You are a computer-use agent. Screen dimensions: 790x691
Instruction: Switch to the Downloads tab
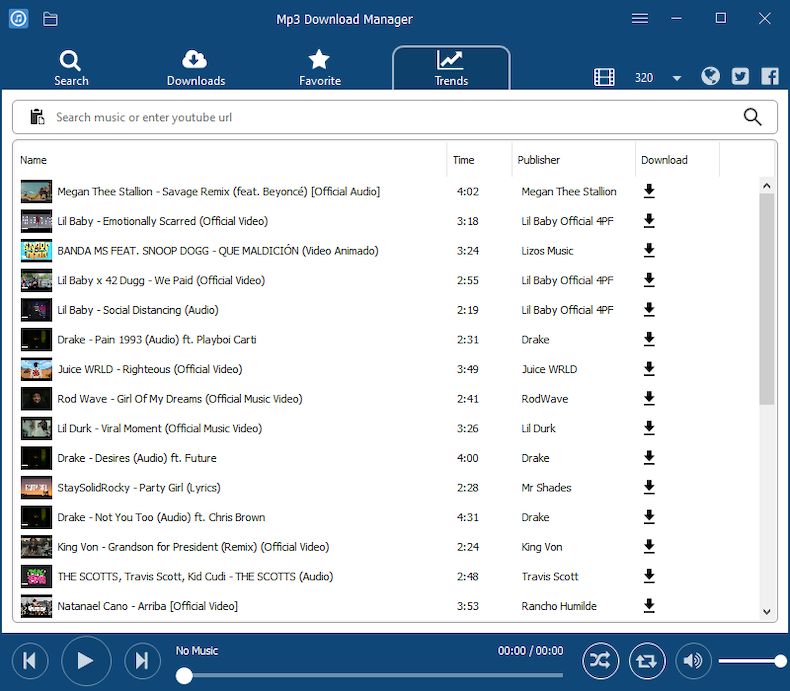pyautogui.click(x=195, y=68)
